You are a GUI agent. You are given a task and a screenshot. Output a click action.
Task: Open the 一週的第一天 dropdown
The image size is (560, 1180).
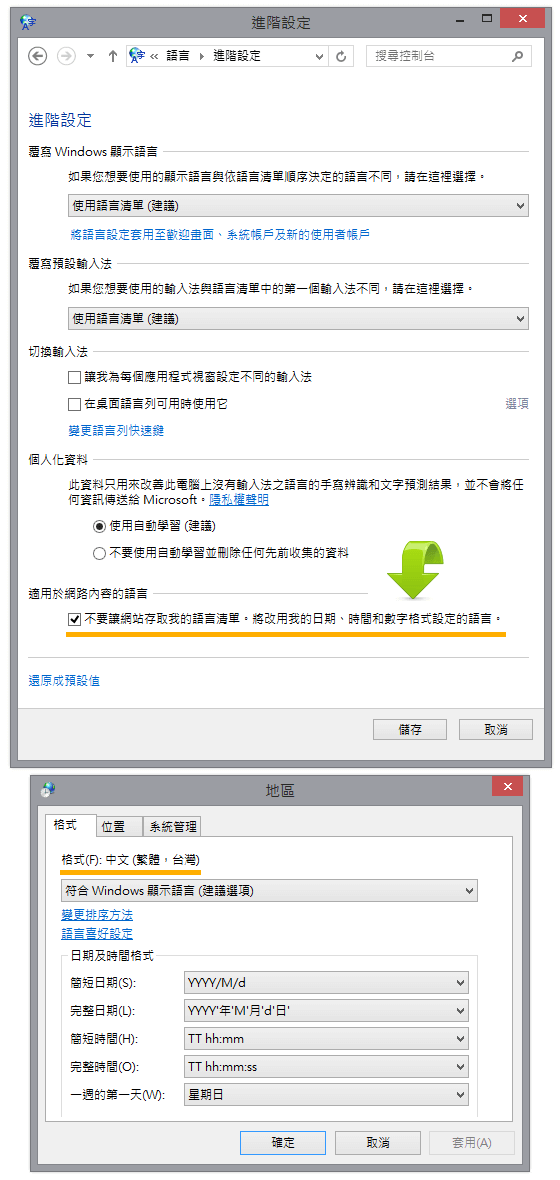[x=326, y=1094]
